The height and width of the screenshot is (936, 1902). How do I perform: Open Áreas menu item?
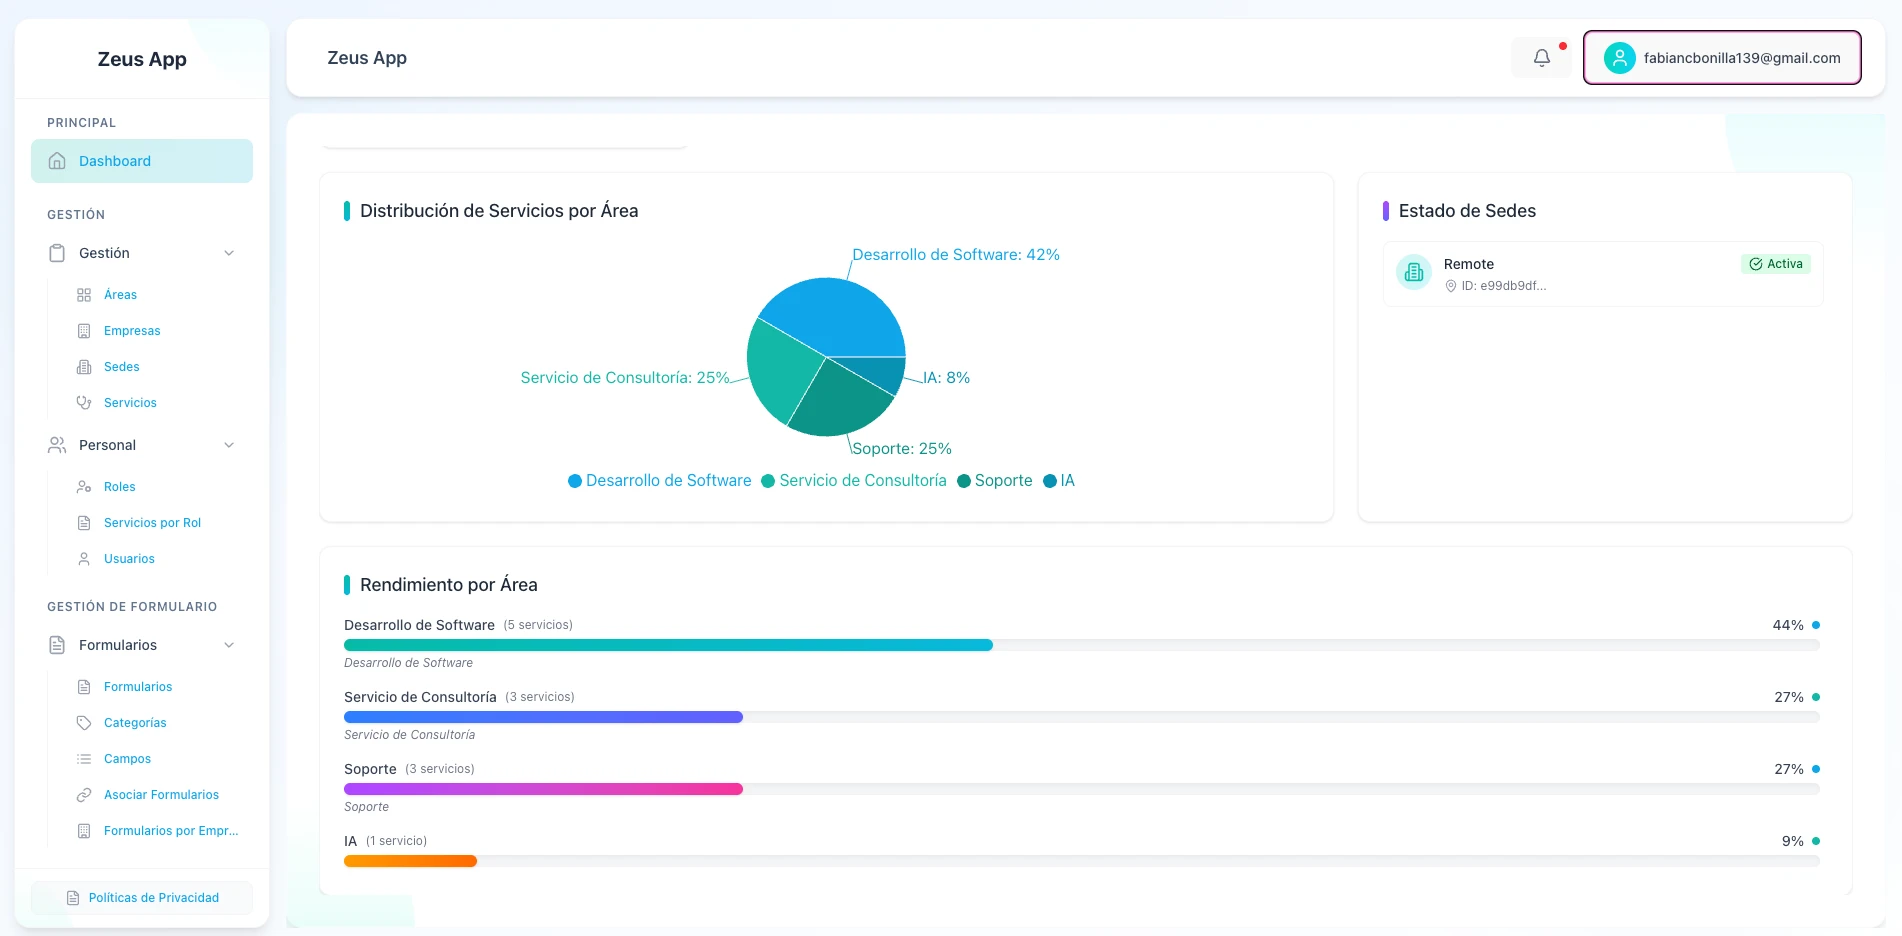(120, 295)
